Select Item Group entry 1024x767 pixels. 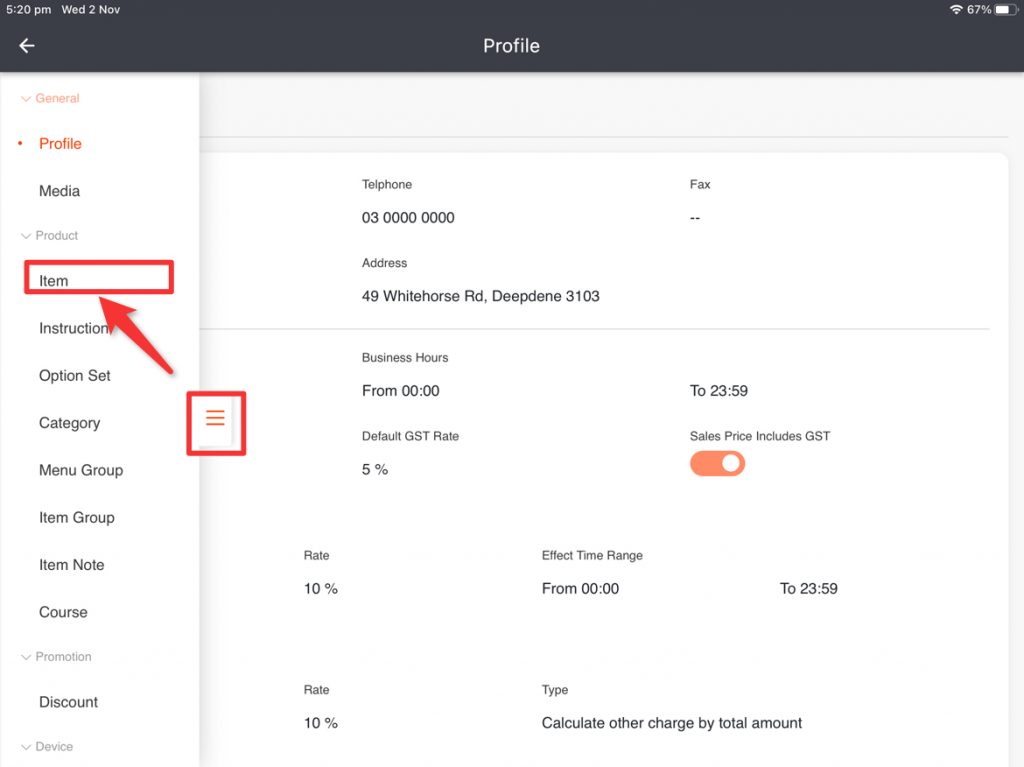(x=77, y=518)
